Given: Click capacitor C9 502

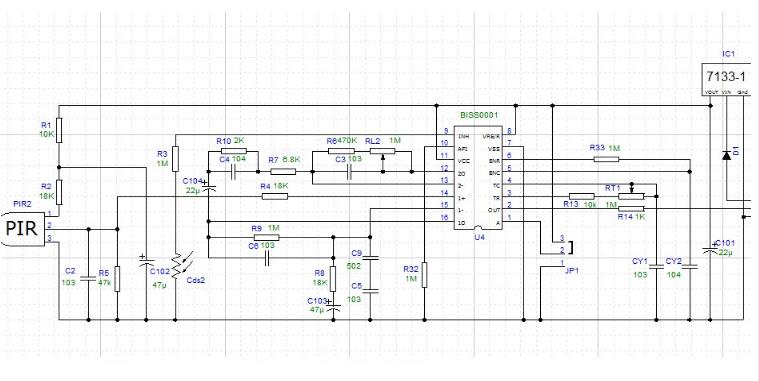Looking at the screenshot, I should point(370,258).
